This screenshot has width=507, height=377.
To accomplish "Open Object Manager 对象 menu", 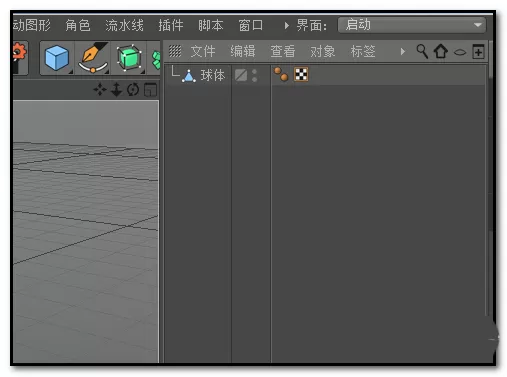I will pos(323,51).
